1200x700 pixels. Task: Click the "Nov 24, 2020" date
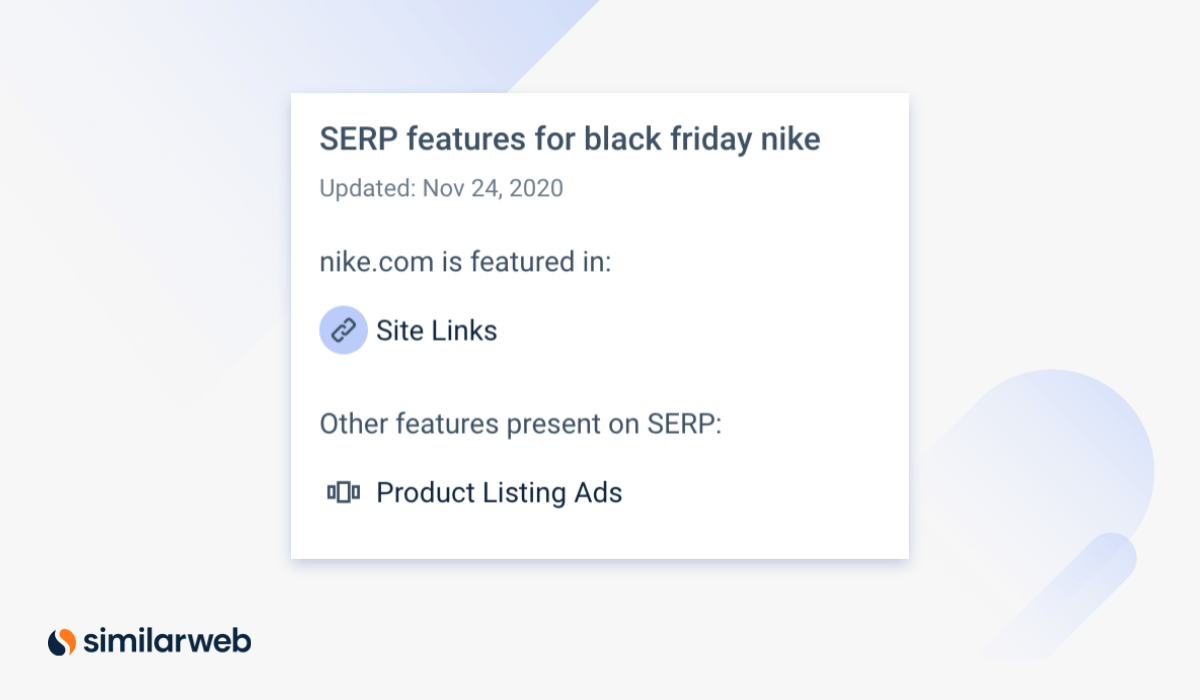click(492, 188)
